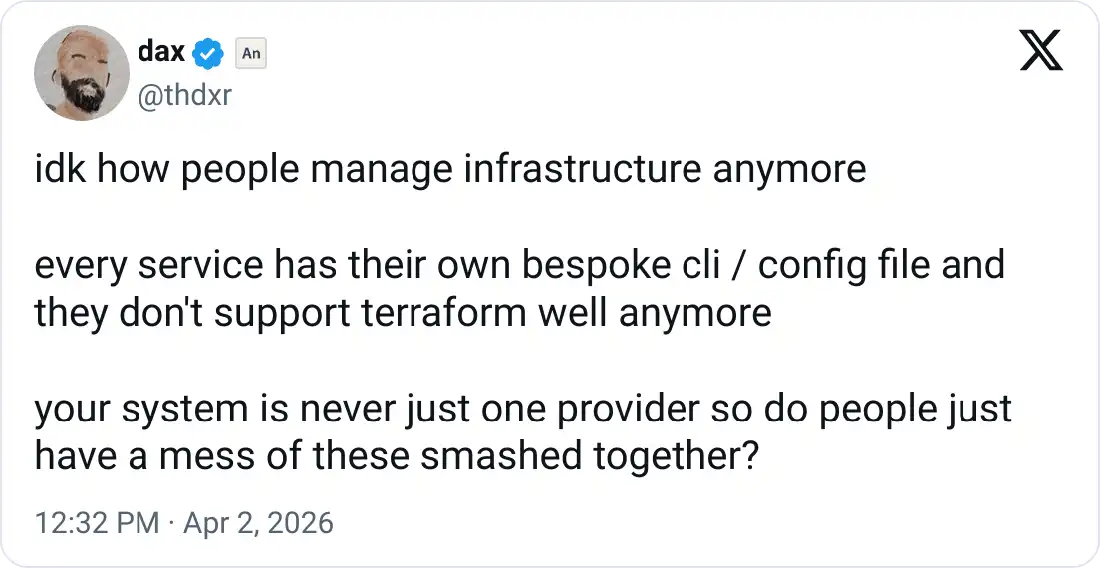Viewport: 1100px width, 568px height.
Task: Open the "dax" display name link
Action: (x=161, y=52)
